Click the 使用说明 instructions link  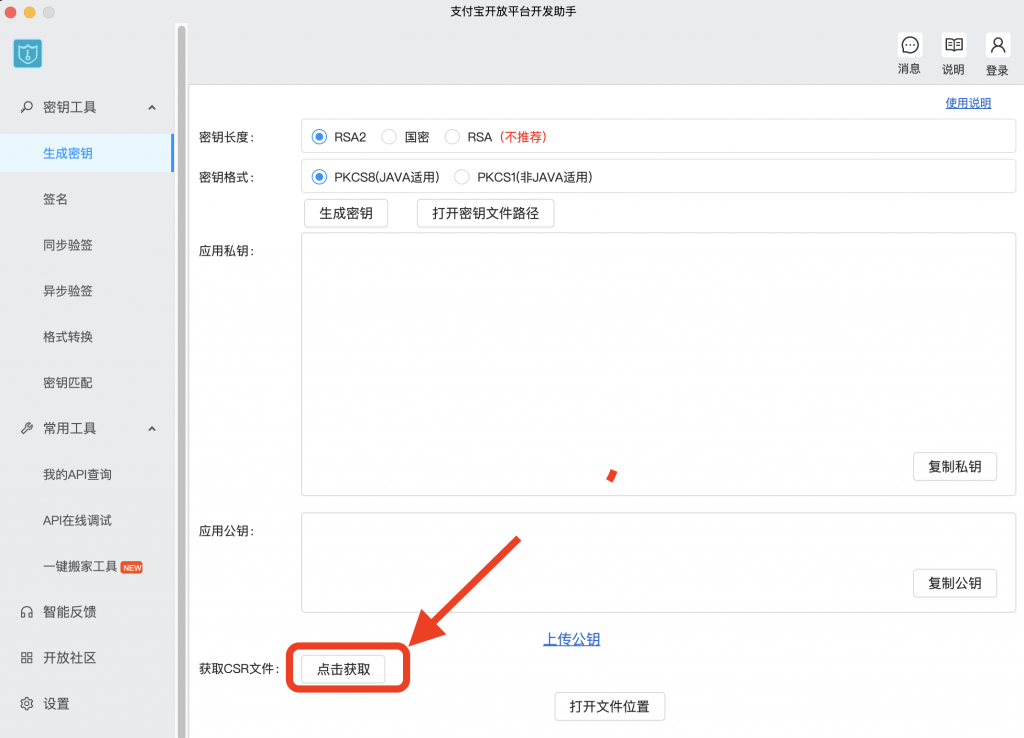click(968, 102)
